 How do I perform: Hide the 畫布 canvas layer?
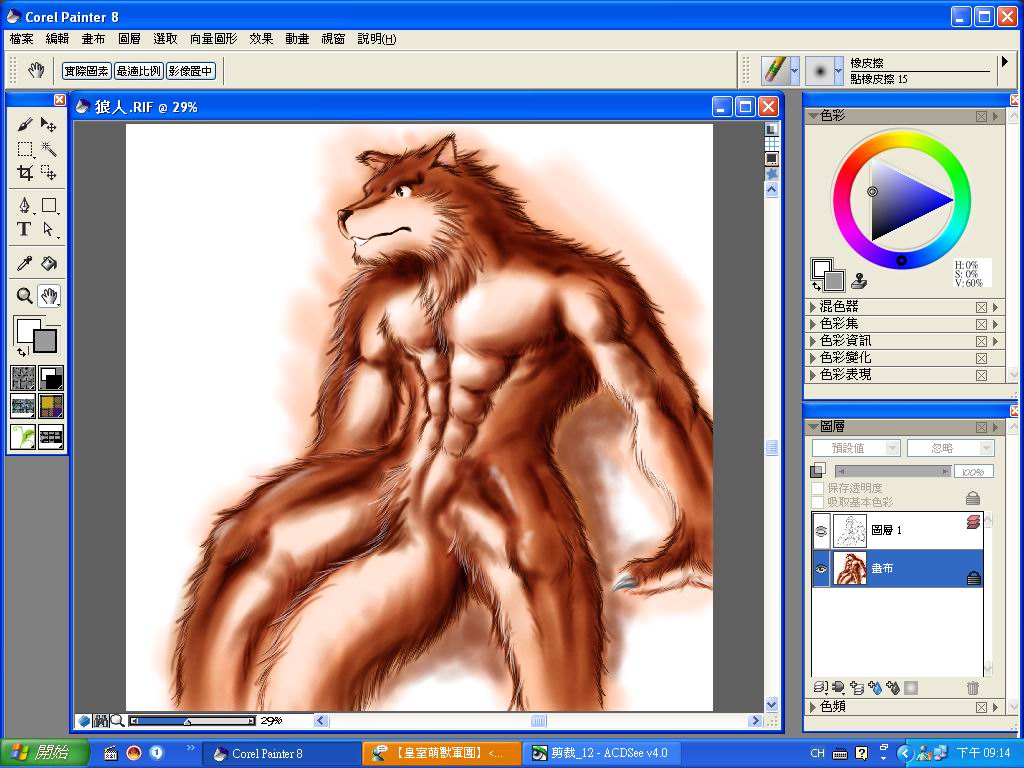point(821,568)
